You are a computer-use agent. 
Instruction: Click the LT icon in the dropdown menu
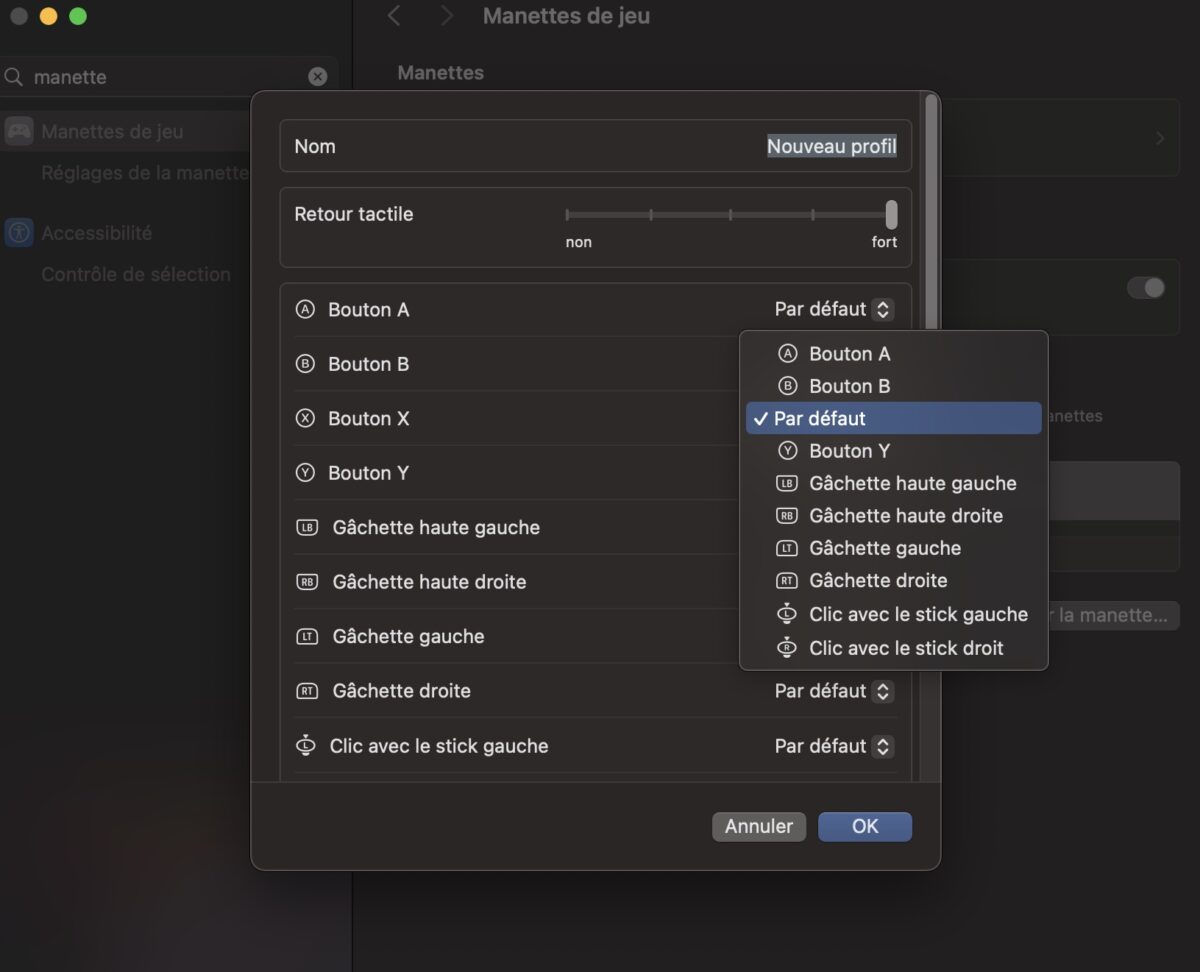coord(787,548)
